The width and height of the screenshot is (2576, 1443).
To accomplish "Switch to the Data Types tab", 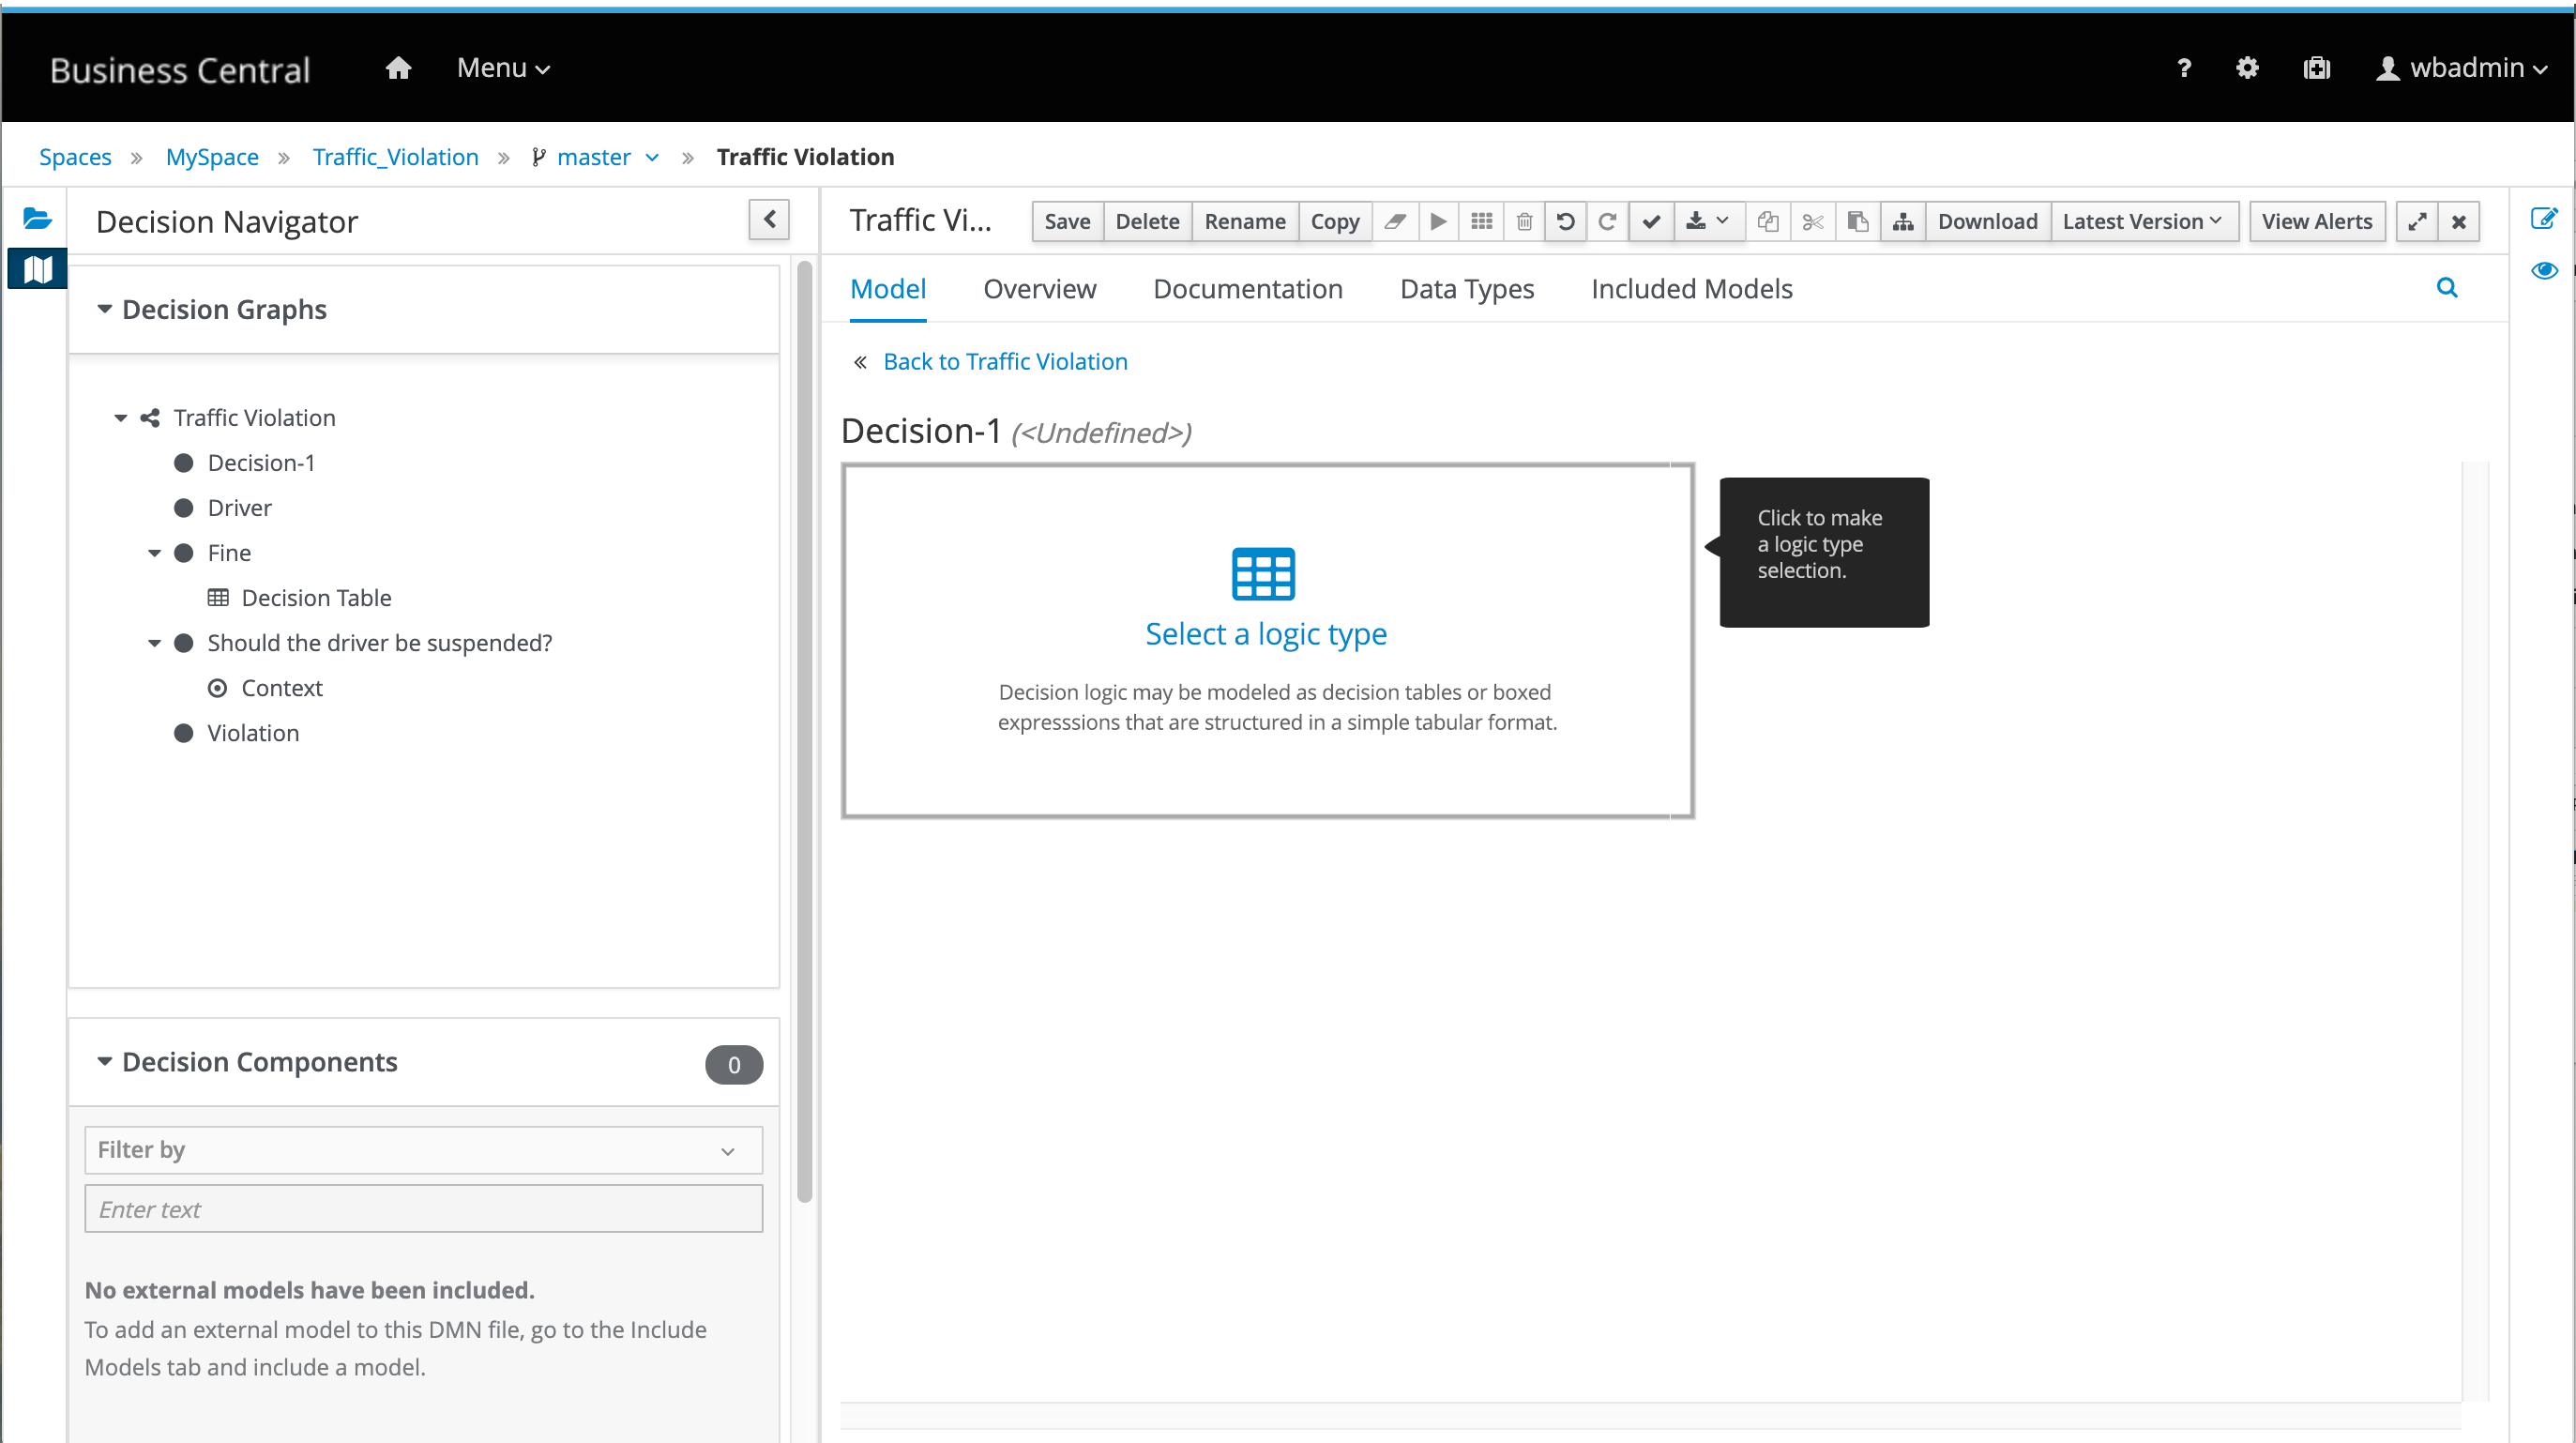I will coord(1466,289).
